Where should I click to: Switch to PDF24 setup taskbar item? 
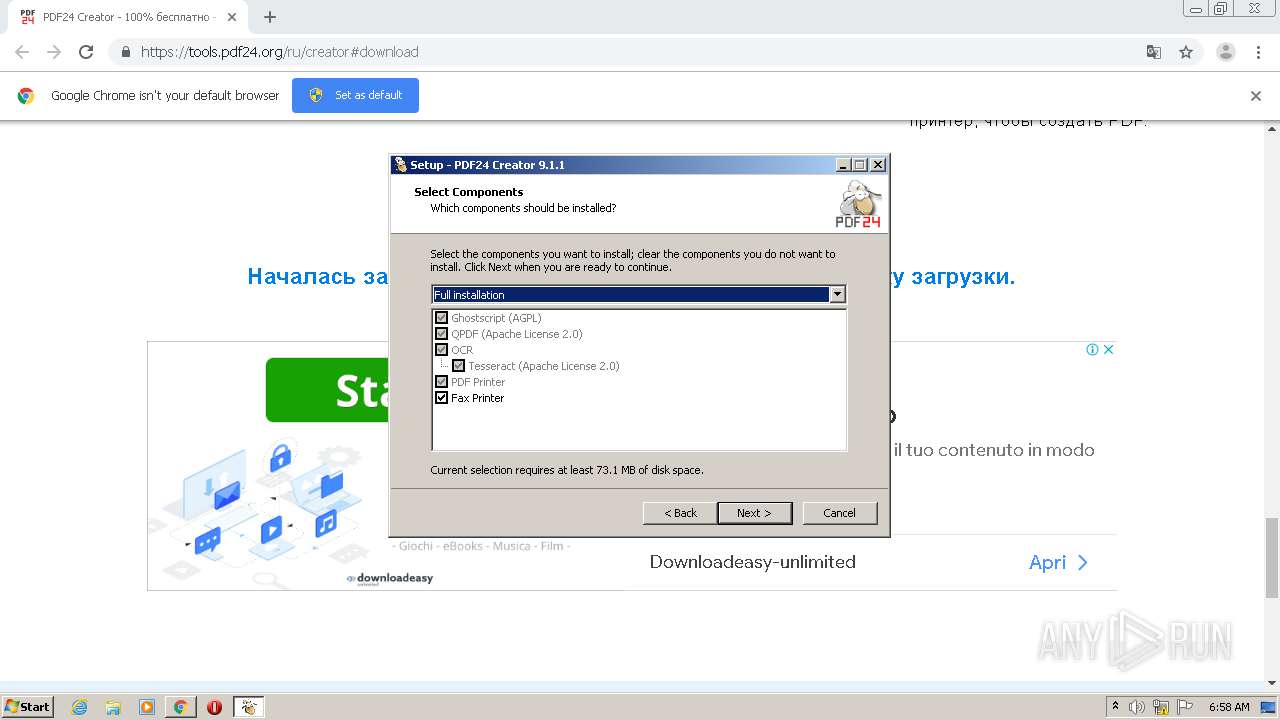pyautogui.click(x=249, y=707)
